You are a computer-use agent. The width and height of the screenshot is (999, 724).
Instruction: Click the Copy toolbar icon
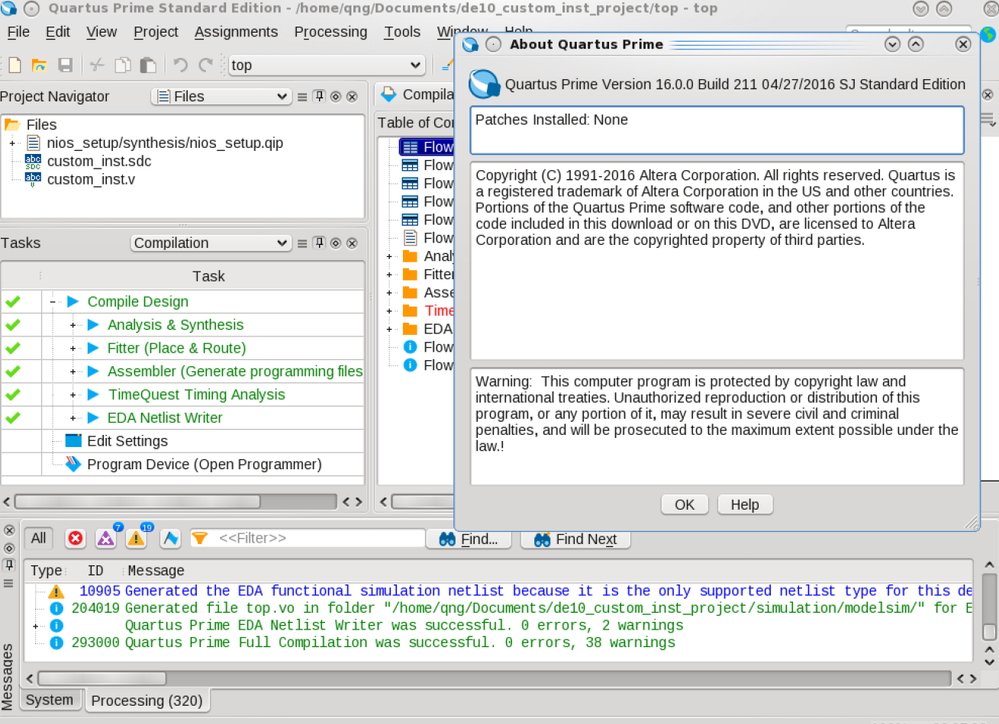122,65
